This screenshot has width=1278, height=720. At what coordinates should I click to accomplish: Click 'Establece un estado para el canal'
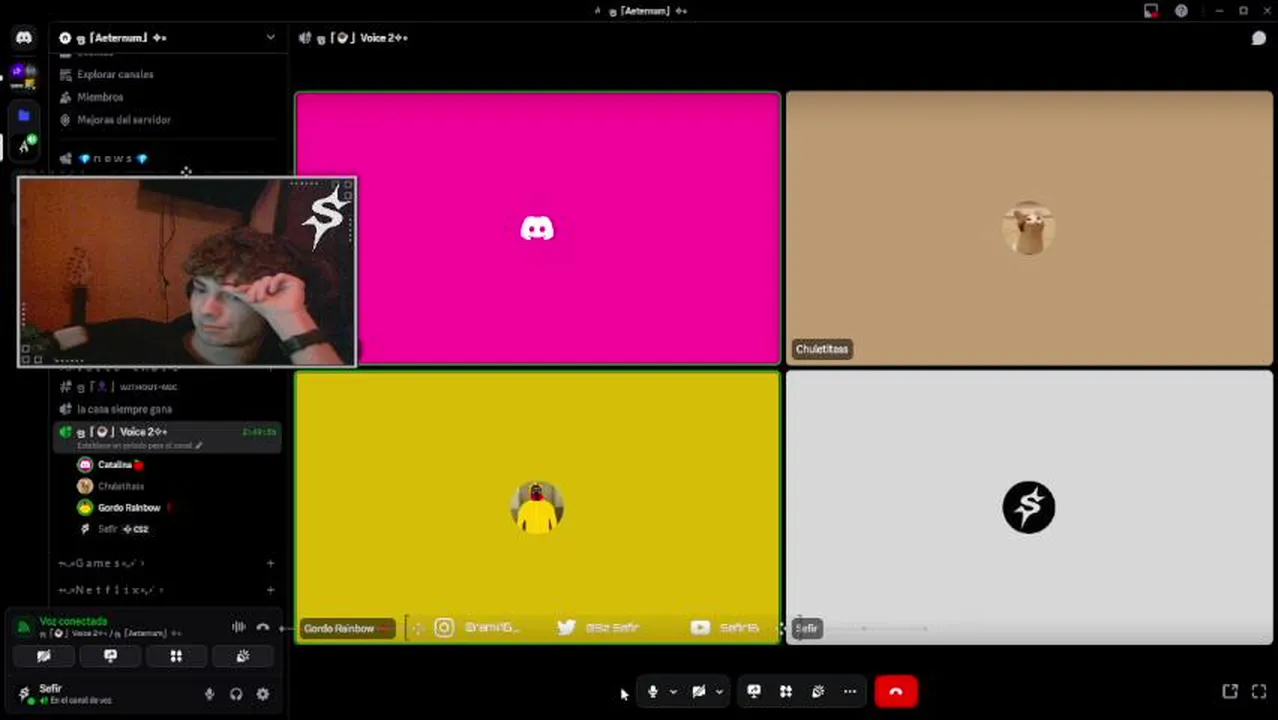tap(140, 445)
